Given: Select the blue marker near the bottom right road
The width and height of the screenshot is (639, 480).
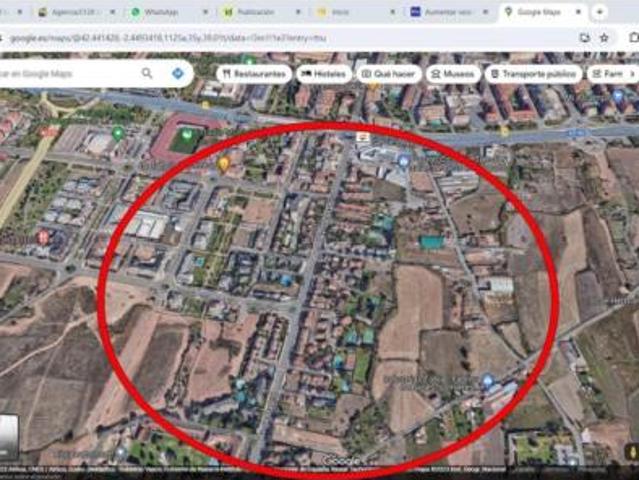Looking at the screenshot, I should pos(488,382).
